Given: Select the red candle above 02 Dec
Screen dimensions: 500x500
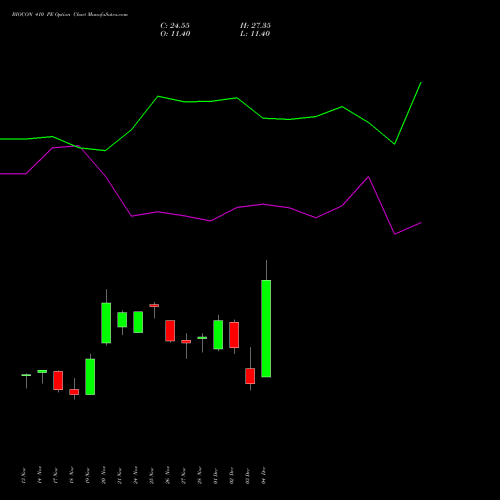Looking at the screenshot, I should coord(234,335).
